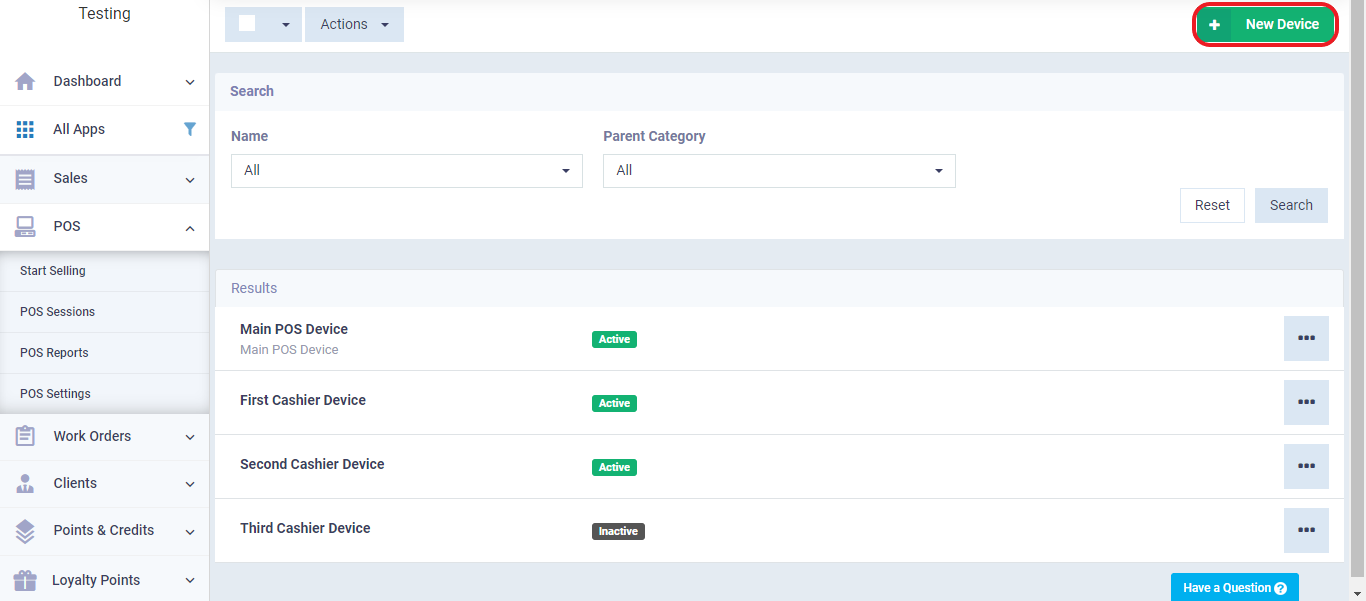Image resolution: width=1366 pixels, height=601 pixels.
Task: Click the Work Orders label in sidebar
Action: 92,436
